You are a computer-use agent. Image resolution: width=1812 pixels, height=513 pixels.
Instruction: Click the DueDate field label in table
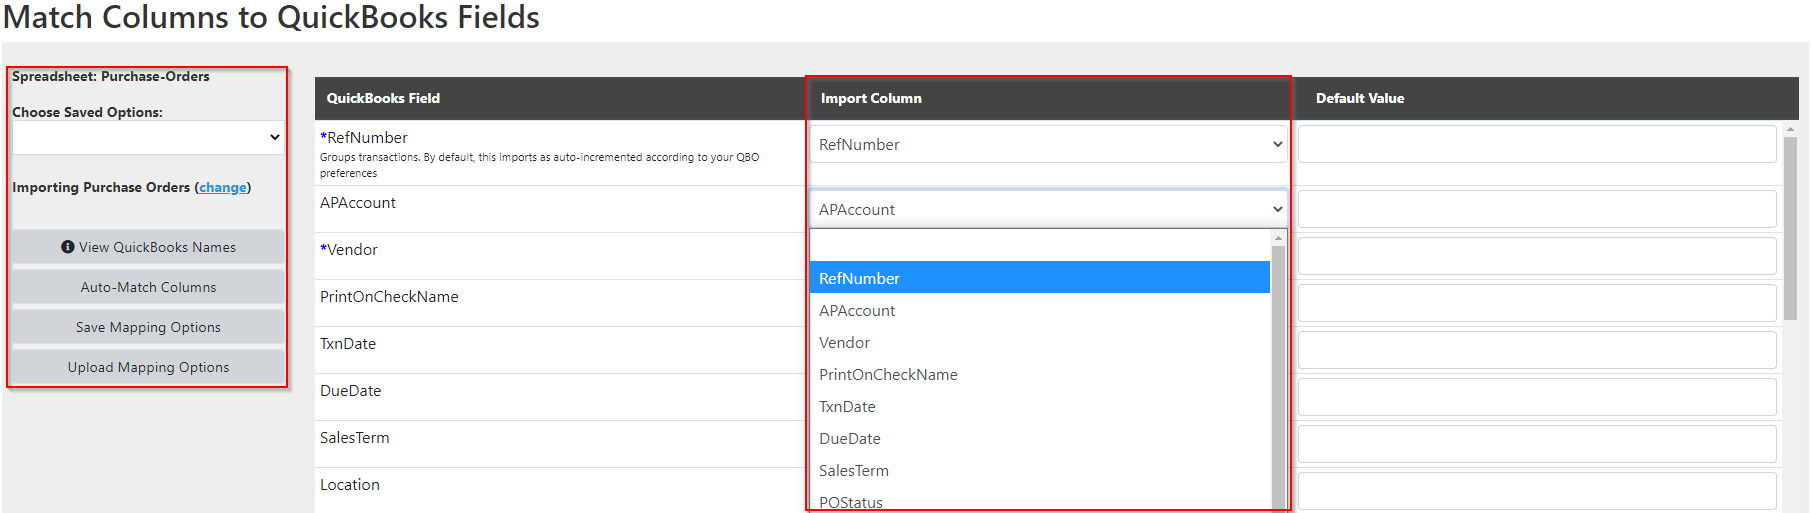point(350,391)
